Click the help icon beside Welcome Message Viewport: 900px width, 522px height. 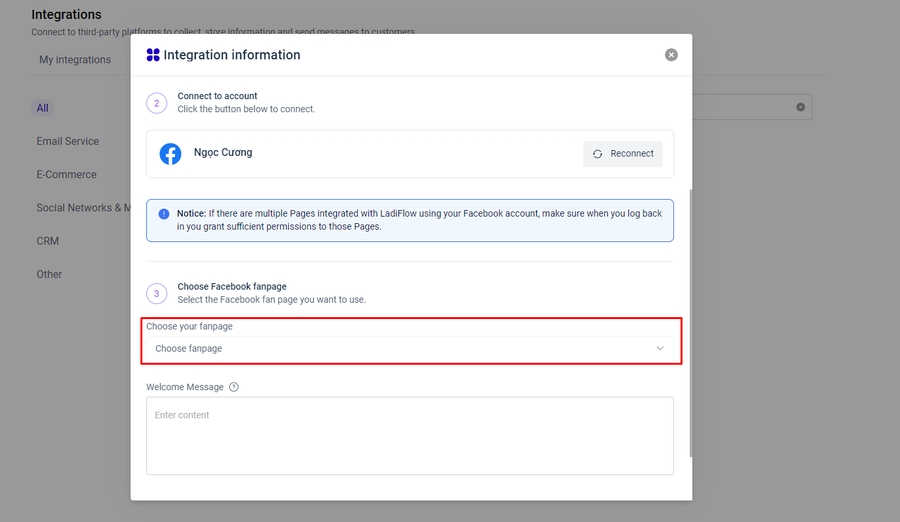(x=234, y=387)
